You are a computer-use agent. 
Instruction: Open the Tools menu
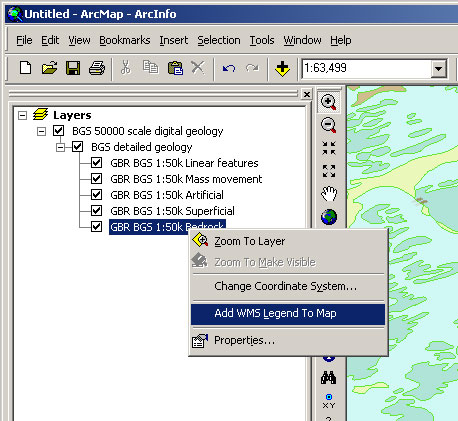coord(262,40)
